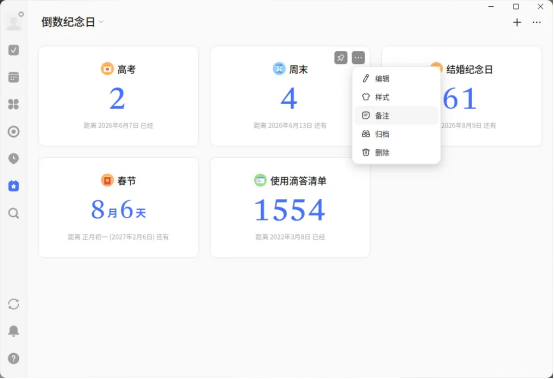Click the 距离 2026年6月13日 还有 date text
Screen dimensions: 554x379
click(290, 125)
